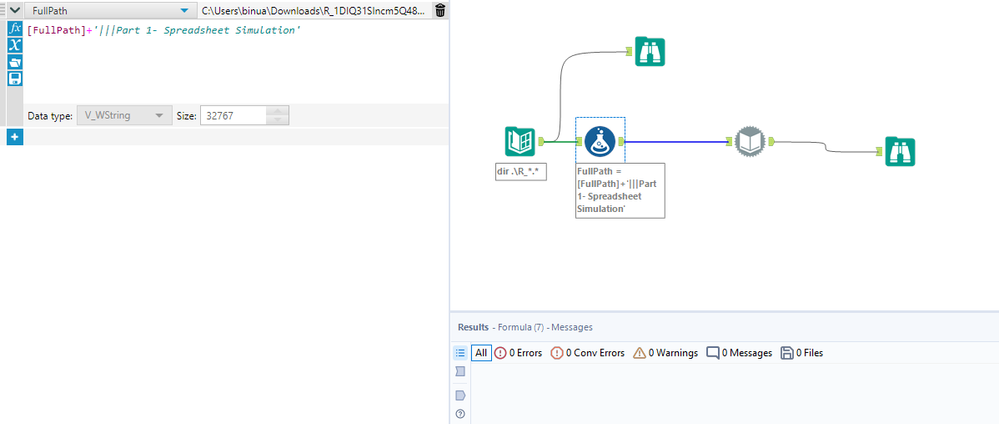Decrease Size with the down stepper arrow

pyautogui.click(x=278, y=121)
